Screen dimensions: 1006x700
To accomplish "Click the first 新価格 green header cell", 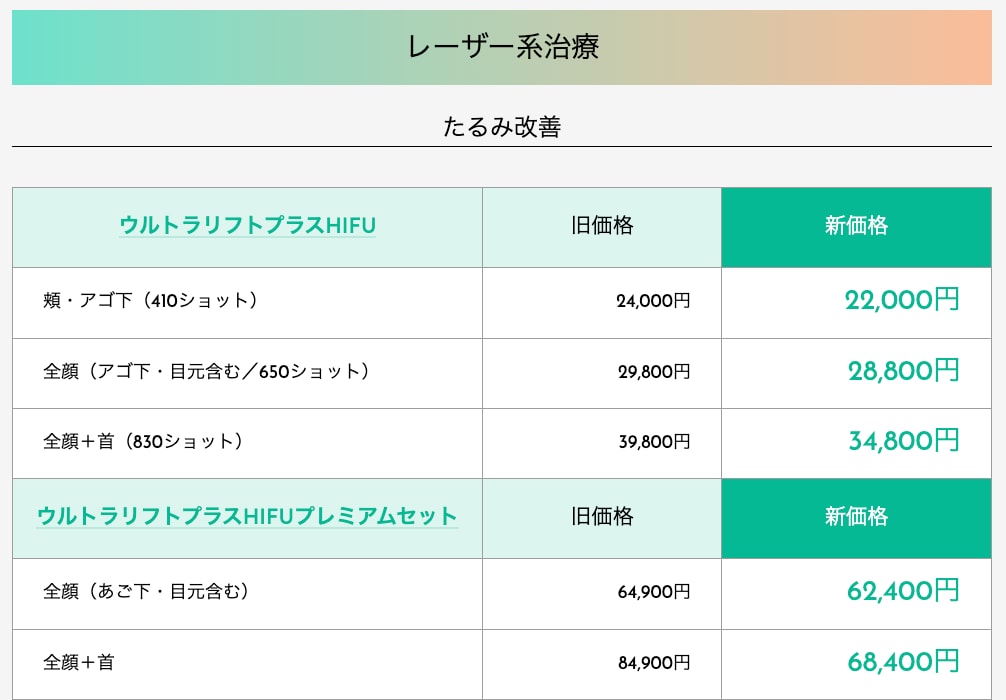I will 857,227.
